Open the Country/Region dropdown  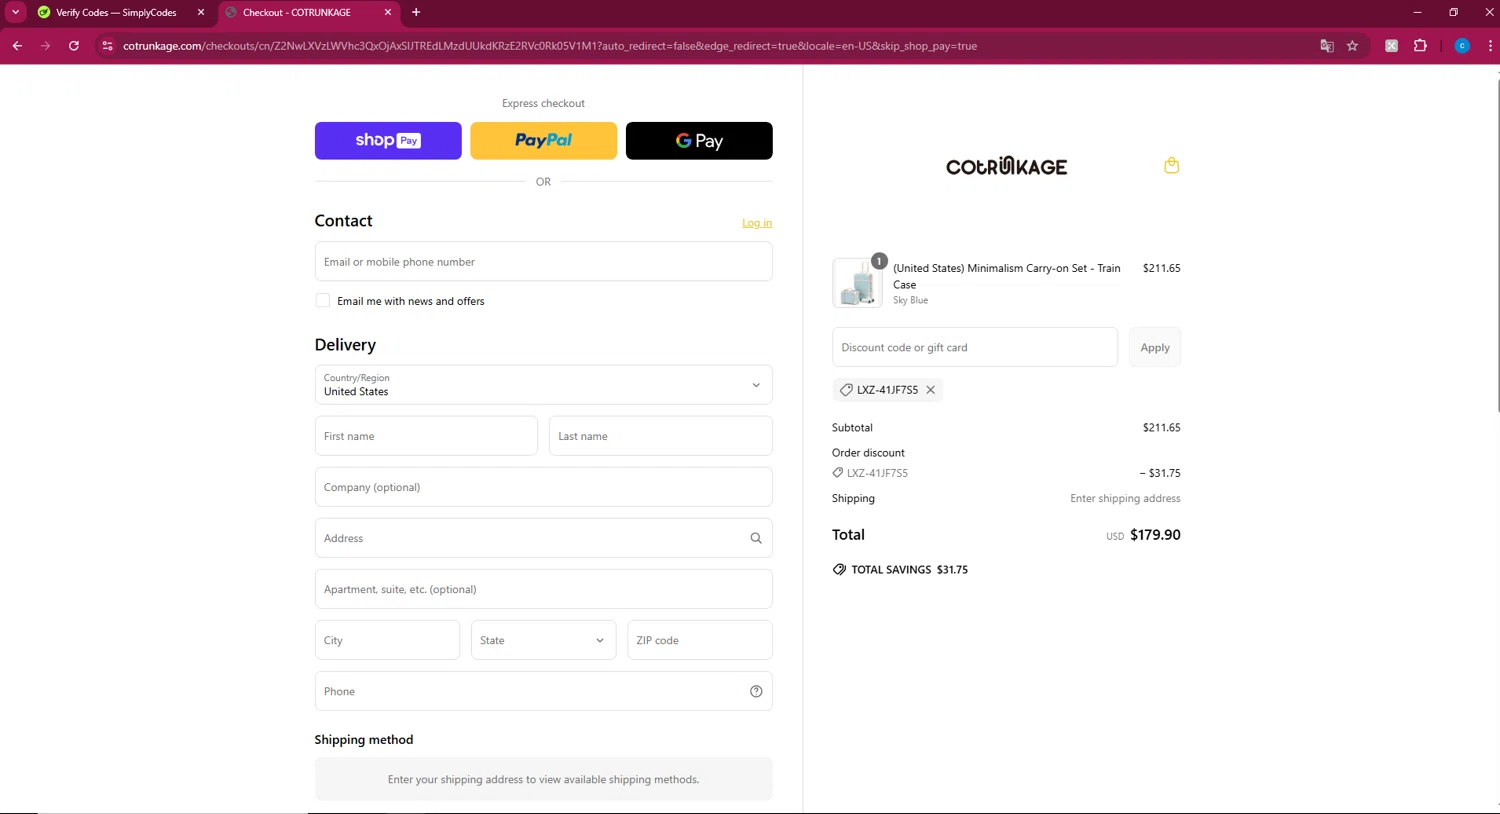pos(543,385)
